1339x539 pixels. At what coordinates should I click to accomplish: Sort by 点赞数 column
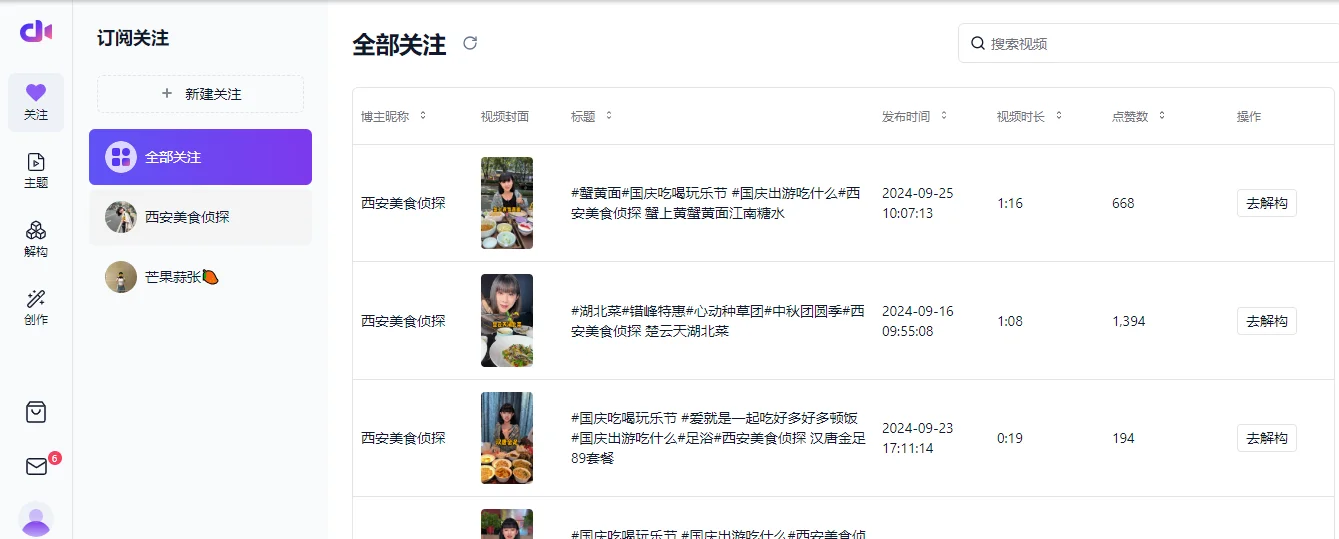1162,116
